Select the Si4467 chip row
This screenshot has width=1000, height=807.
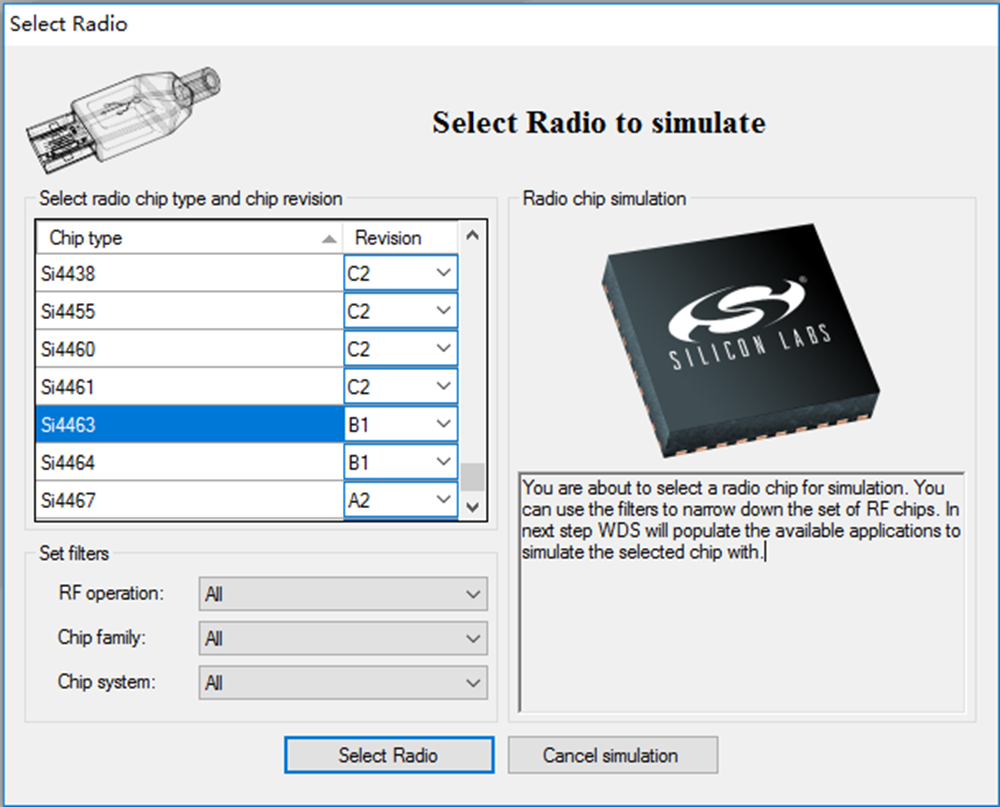click(x=188, y=500)
